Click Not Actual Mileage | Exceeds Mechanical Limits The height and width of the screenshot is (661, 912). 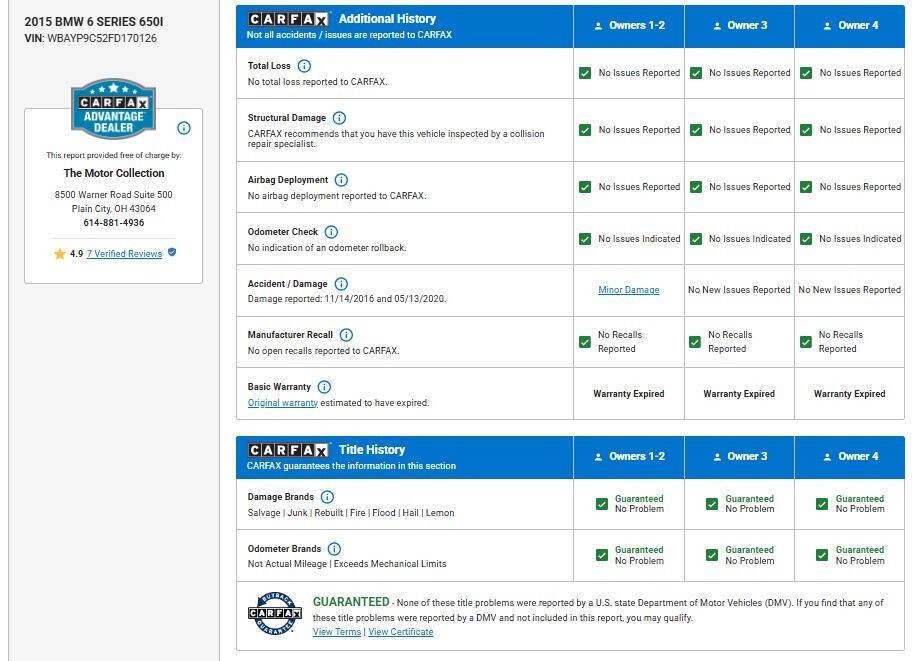pos(347,564)
